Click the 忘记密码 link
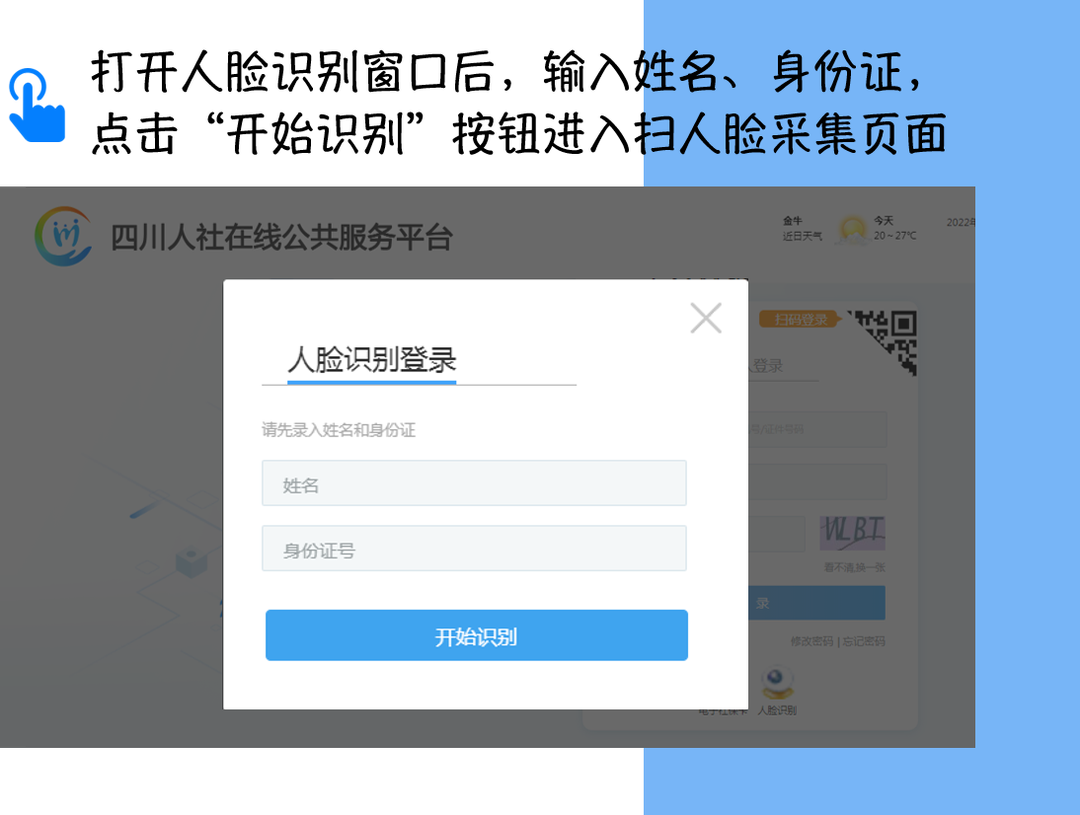 coord(864,641)
